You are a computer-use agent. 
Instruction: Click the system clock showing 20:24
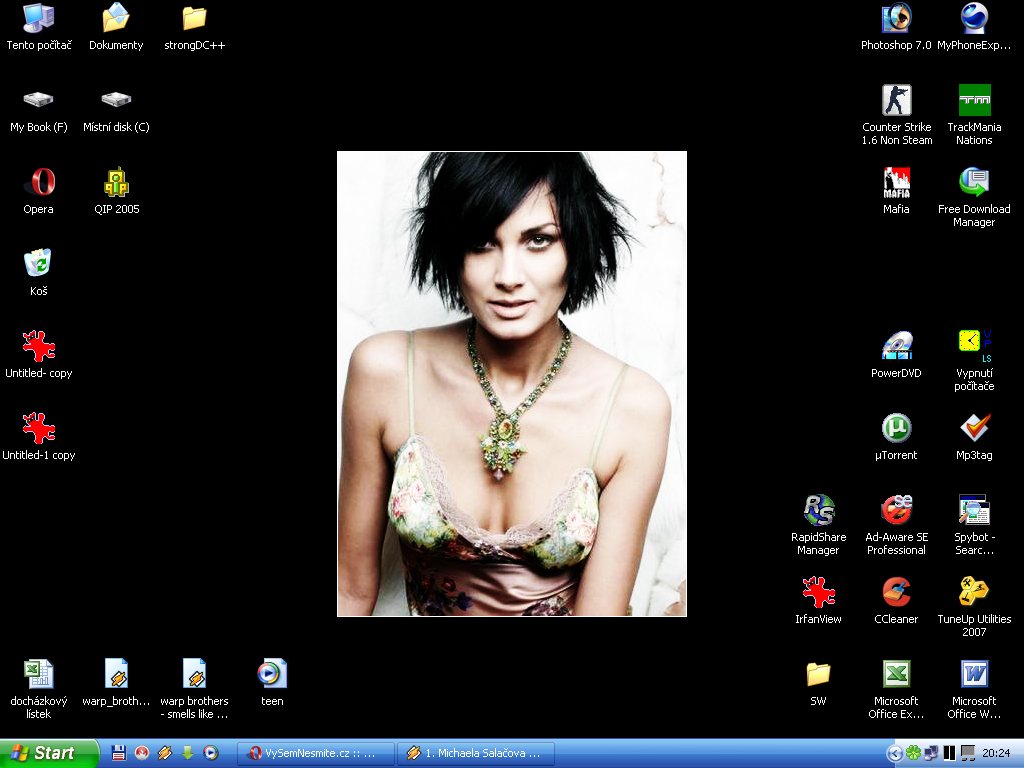pyautogui.click(x=996, y=753)
